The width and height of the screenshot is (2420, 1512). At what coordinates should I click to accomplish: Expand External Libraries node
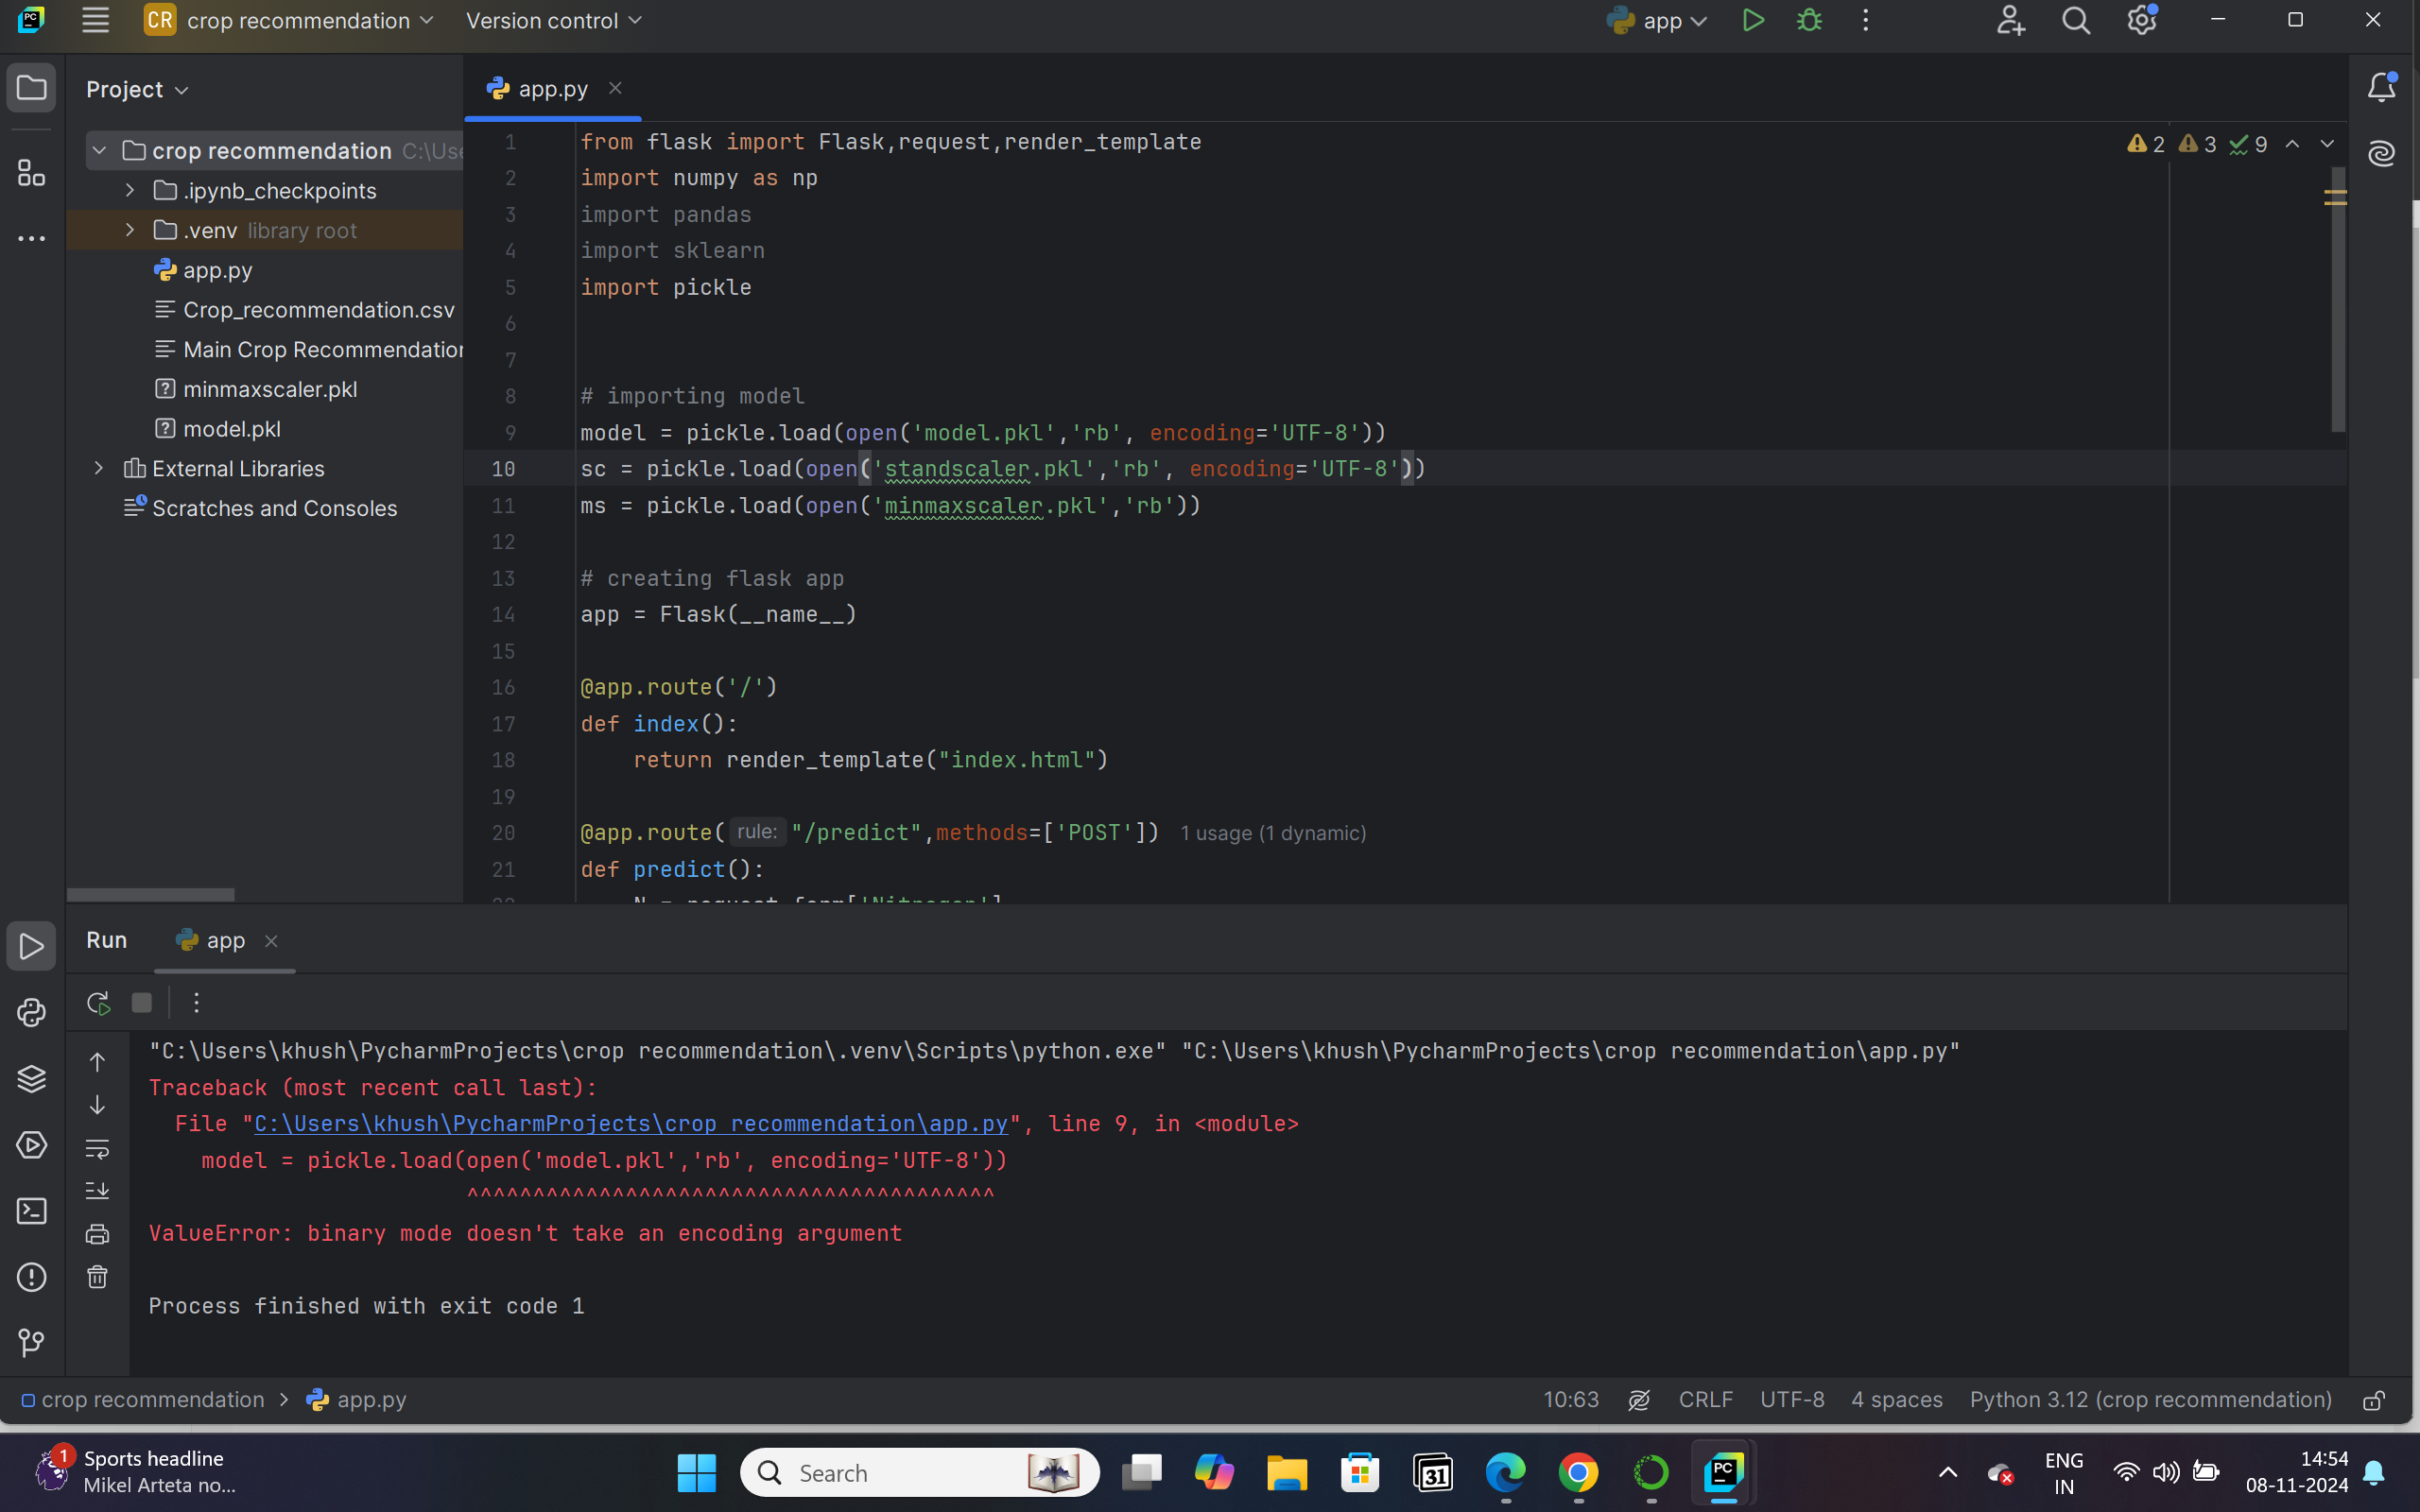coord(98,468)
